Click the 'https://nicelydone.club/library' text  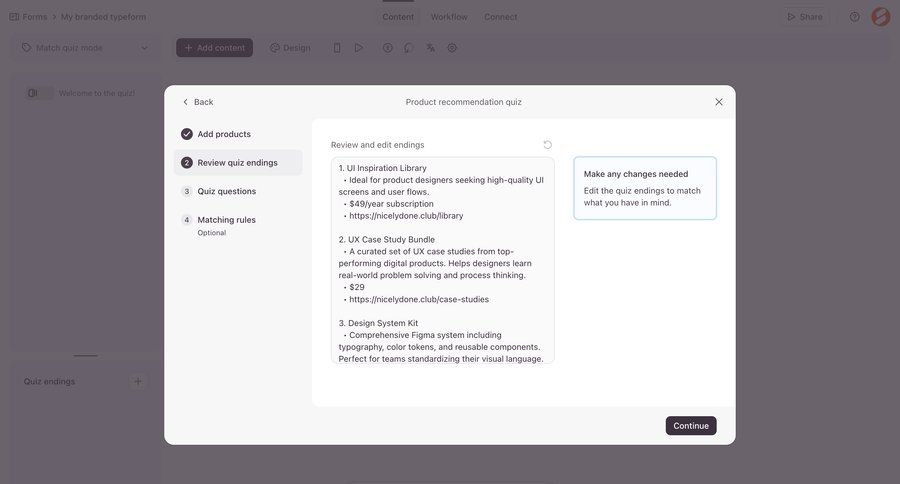pyautogui.click(x=406, y=216)
